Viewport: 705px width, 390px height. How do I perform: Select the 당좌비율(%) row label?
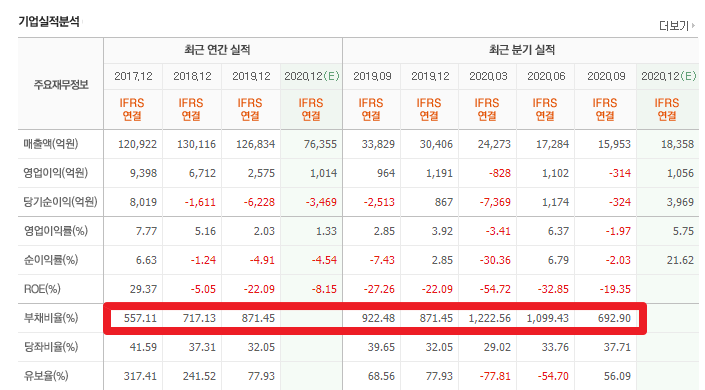click(51, 347)
